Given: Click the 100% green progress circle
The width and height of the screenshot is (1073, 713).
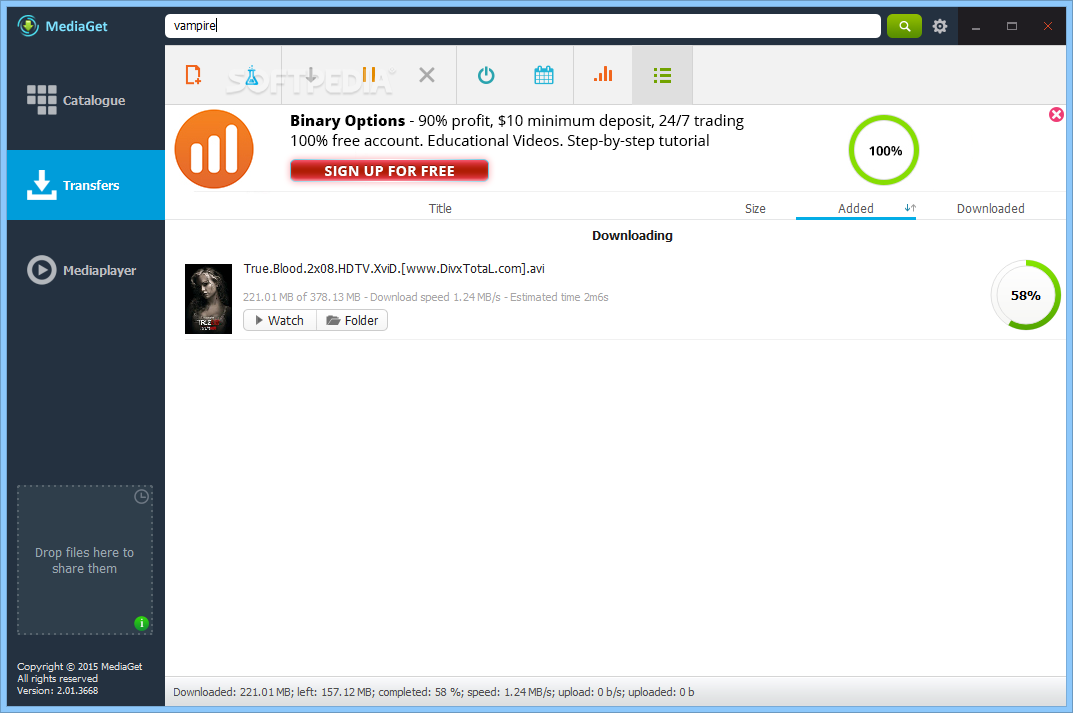Looking at the screenshot, I should [884, 150].
